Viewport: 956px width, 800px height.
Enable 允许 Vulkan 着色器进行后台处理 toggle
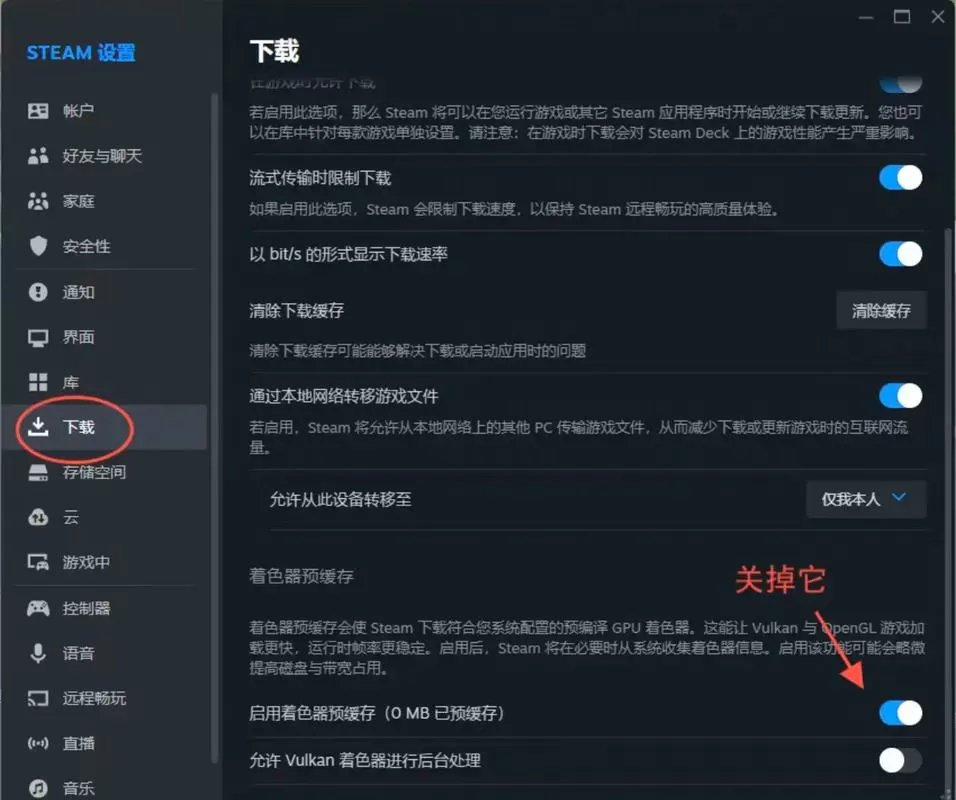coord(901,760)
